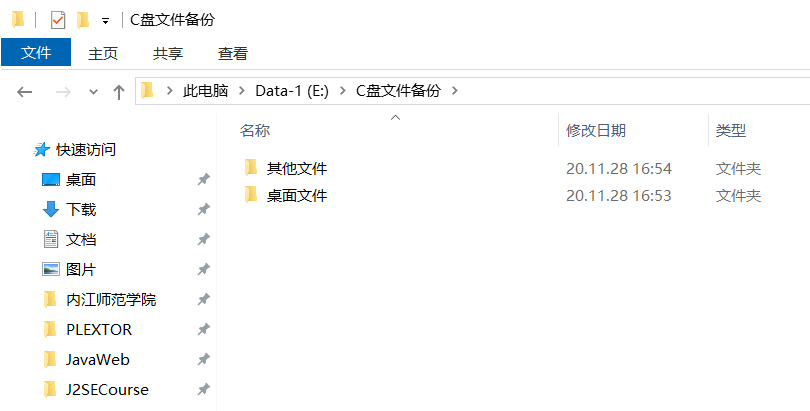Screen dimensions: 810x411
Task: Sort by the 修改日期 column header
Action: pos(596,130)
